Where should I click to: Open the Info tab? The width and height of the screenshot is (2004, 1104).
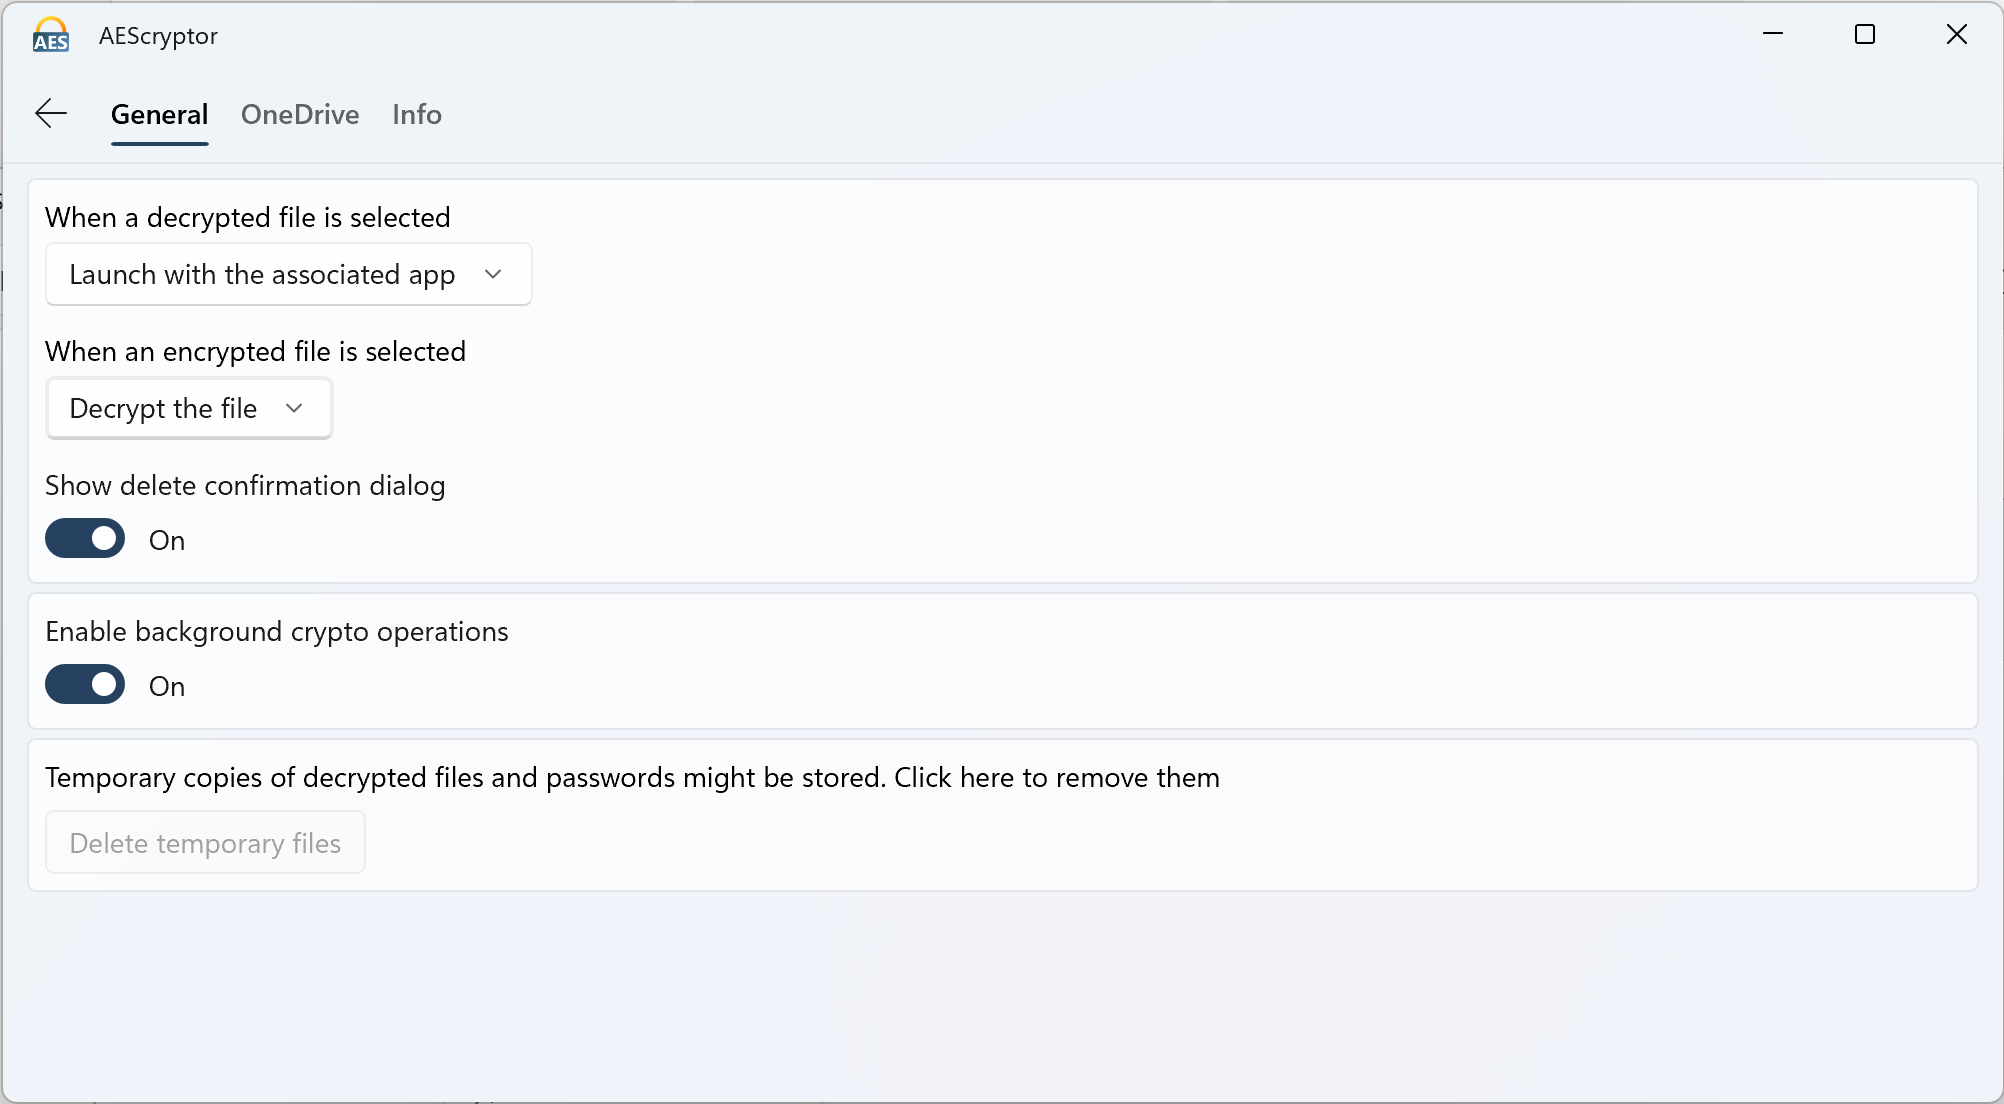(x=417, y=114)
